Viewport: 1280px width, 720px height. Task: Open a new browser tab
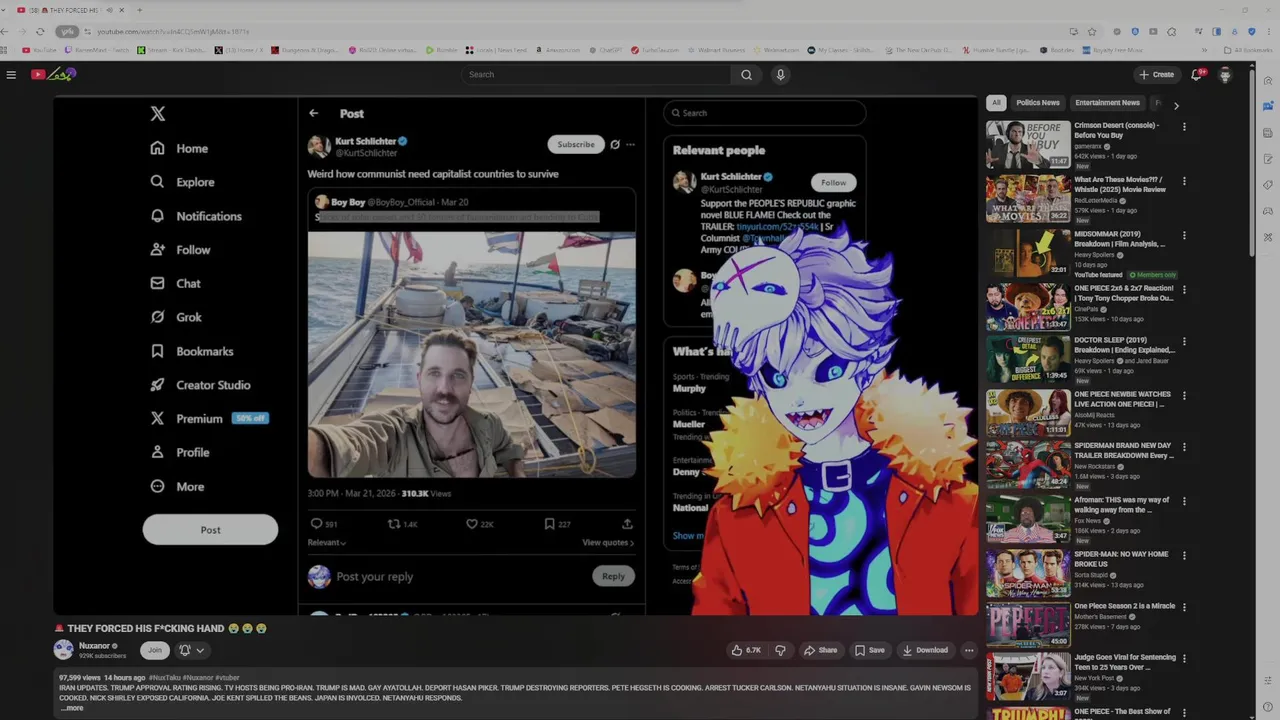(139, 10)
